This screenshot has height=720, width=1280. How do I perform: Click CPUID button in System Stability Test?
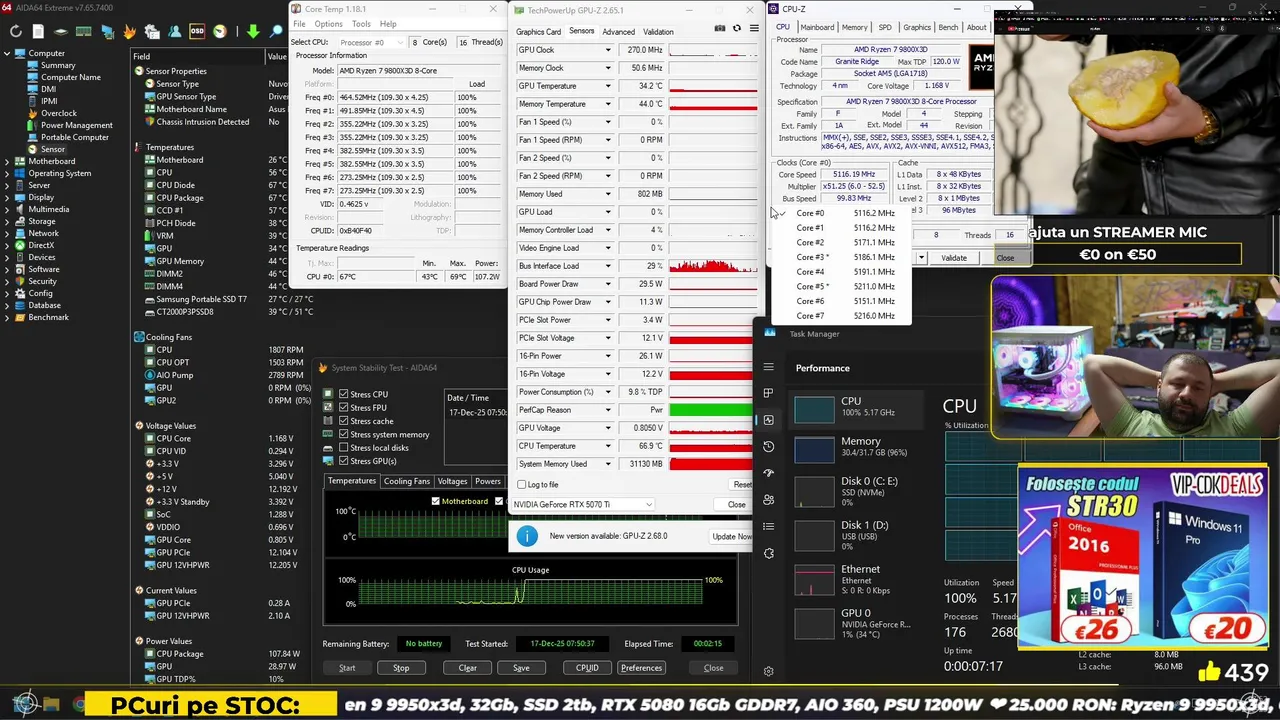coord(587,668)
